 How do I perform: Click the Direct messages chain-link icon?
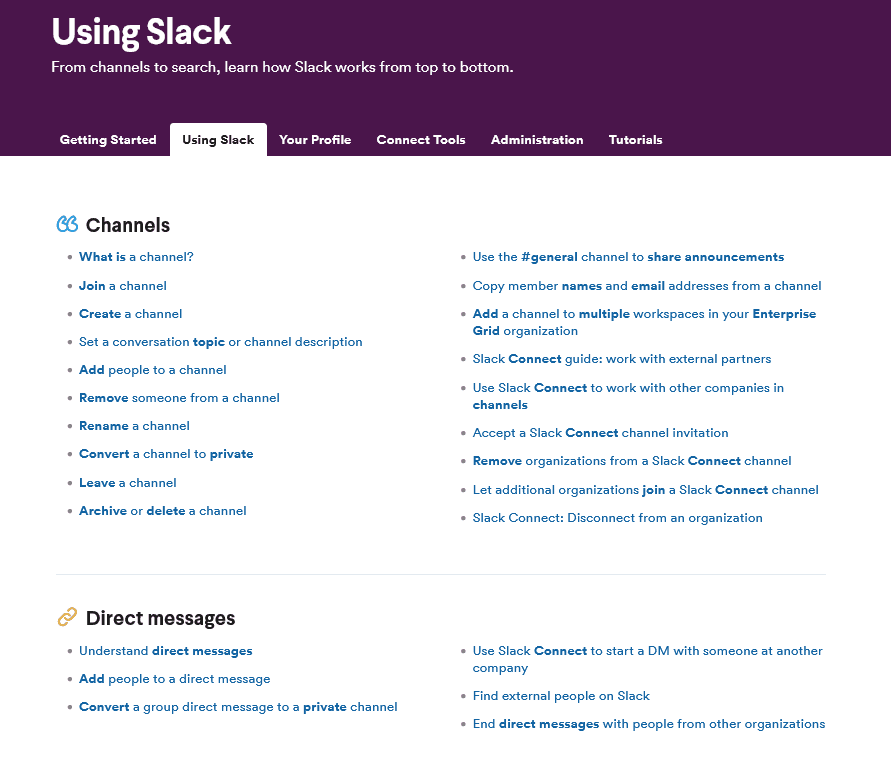point(67,618)
